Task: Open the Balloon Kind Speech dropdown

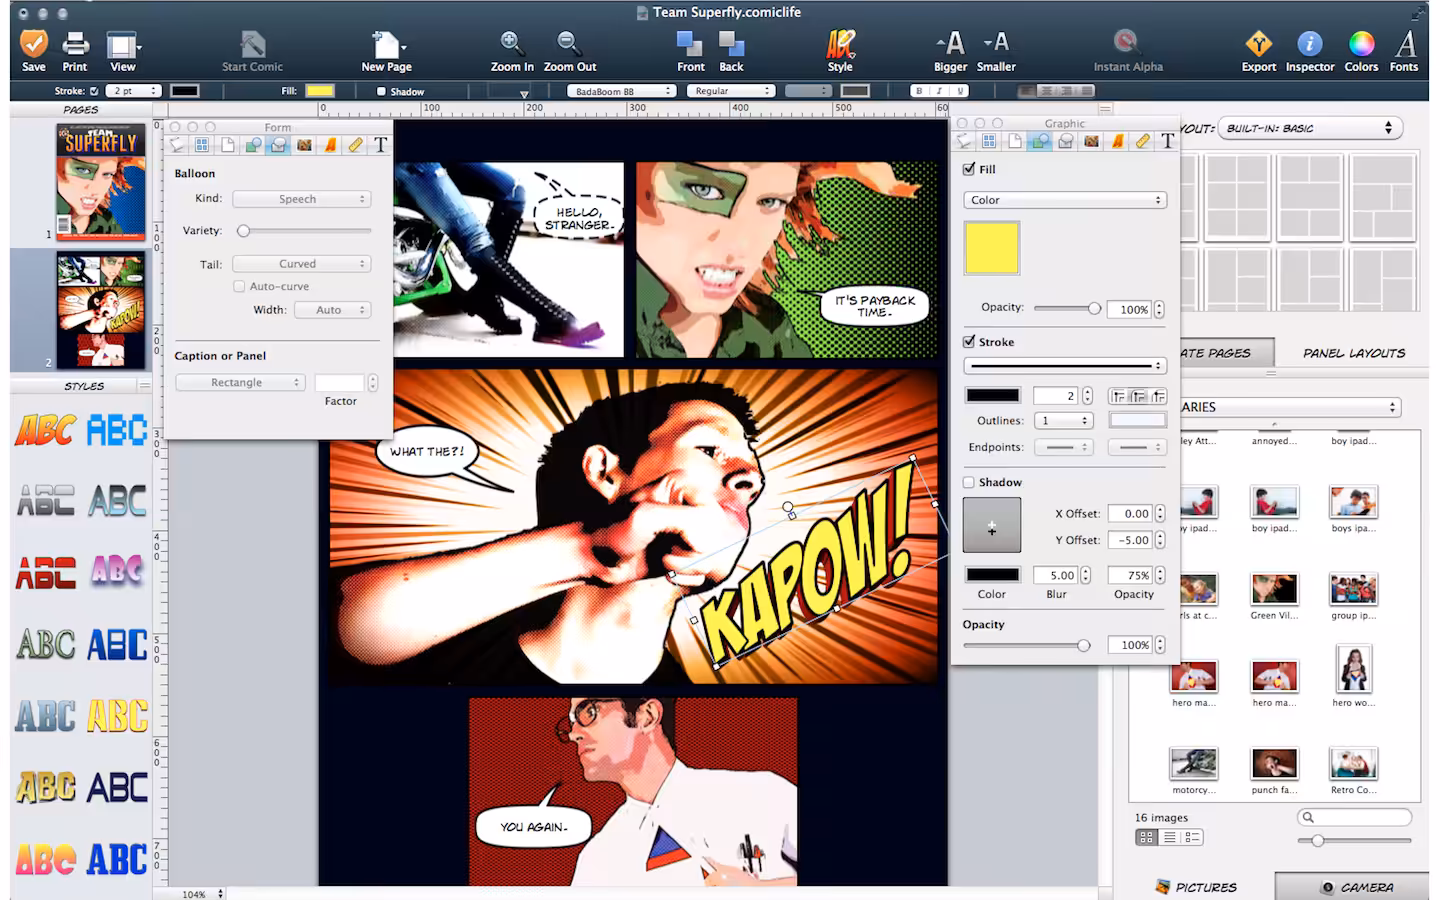Action: point(302,199)
